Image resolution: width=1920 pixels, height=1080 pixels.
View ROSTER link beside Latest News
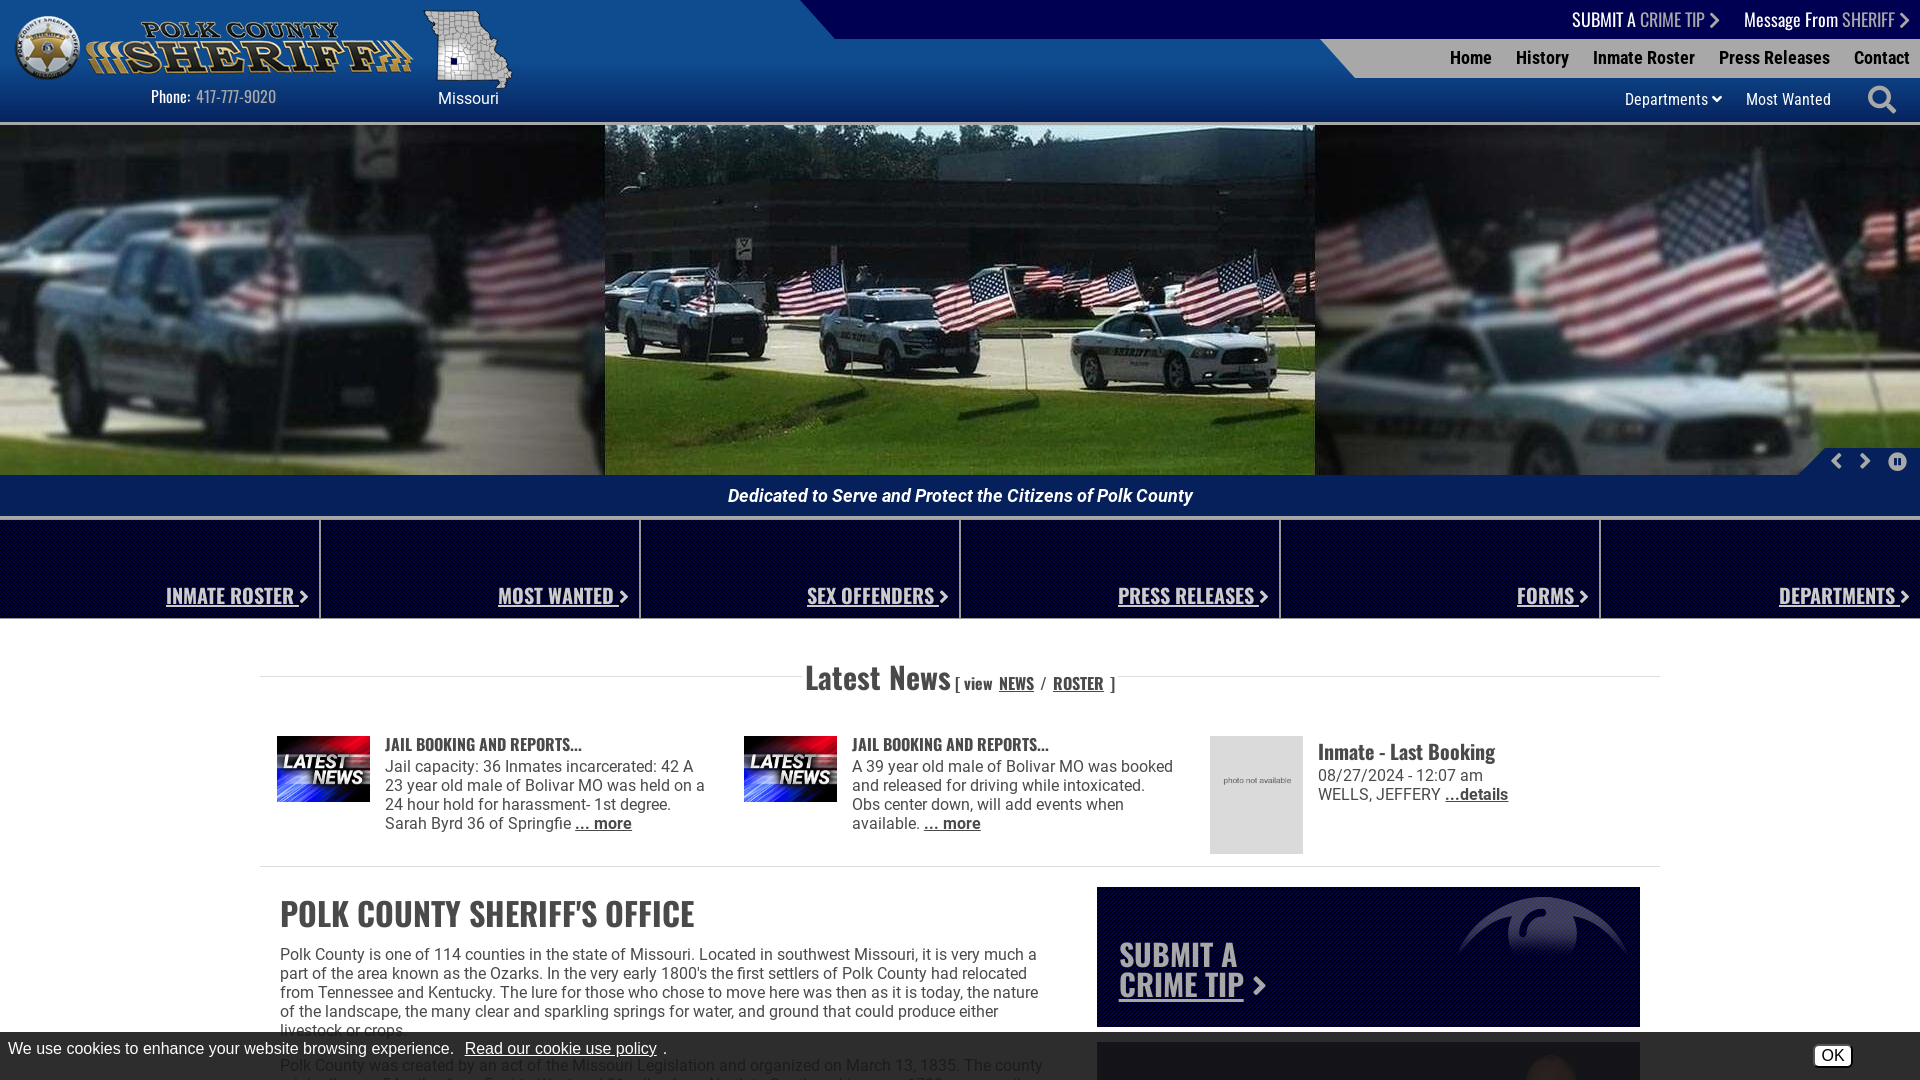tap(1078, 683)
